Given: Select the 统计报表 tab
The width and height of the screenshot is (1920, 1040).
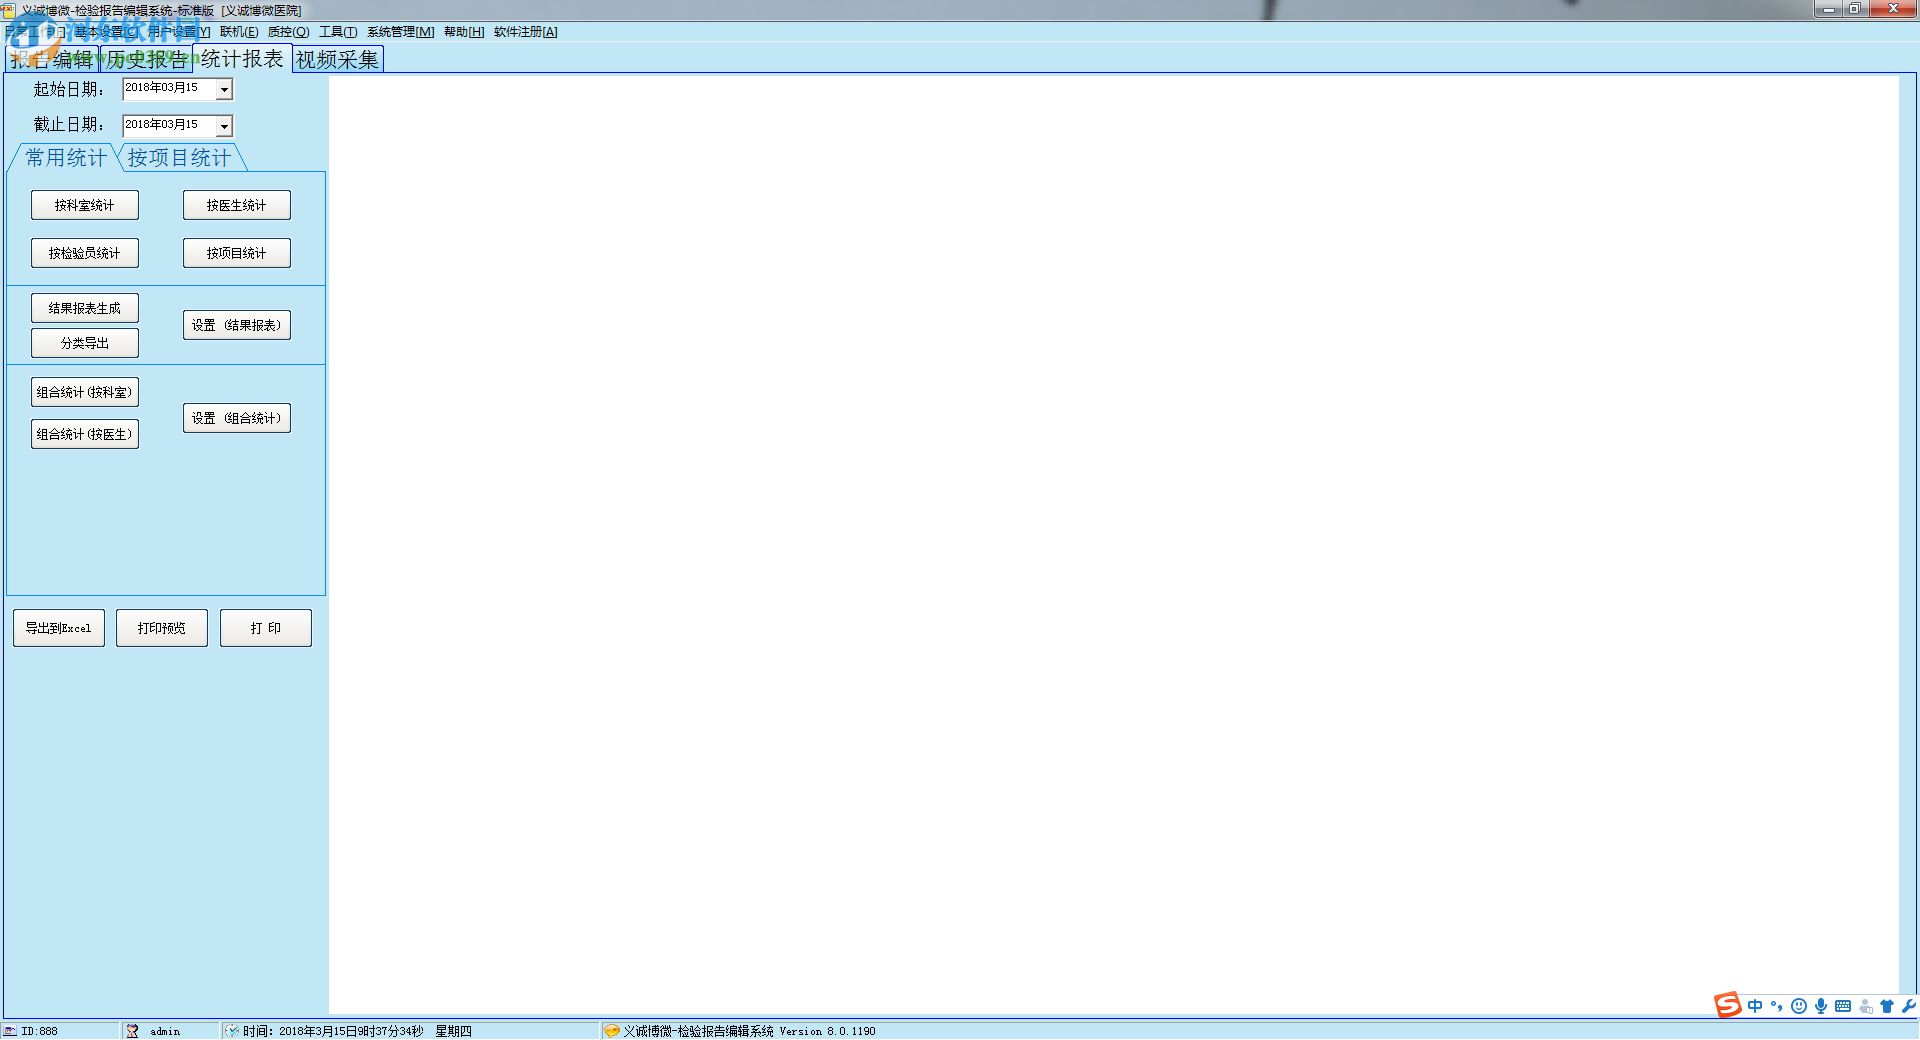Looking at the screenshot, I should click(x=242, y=59).
